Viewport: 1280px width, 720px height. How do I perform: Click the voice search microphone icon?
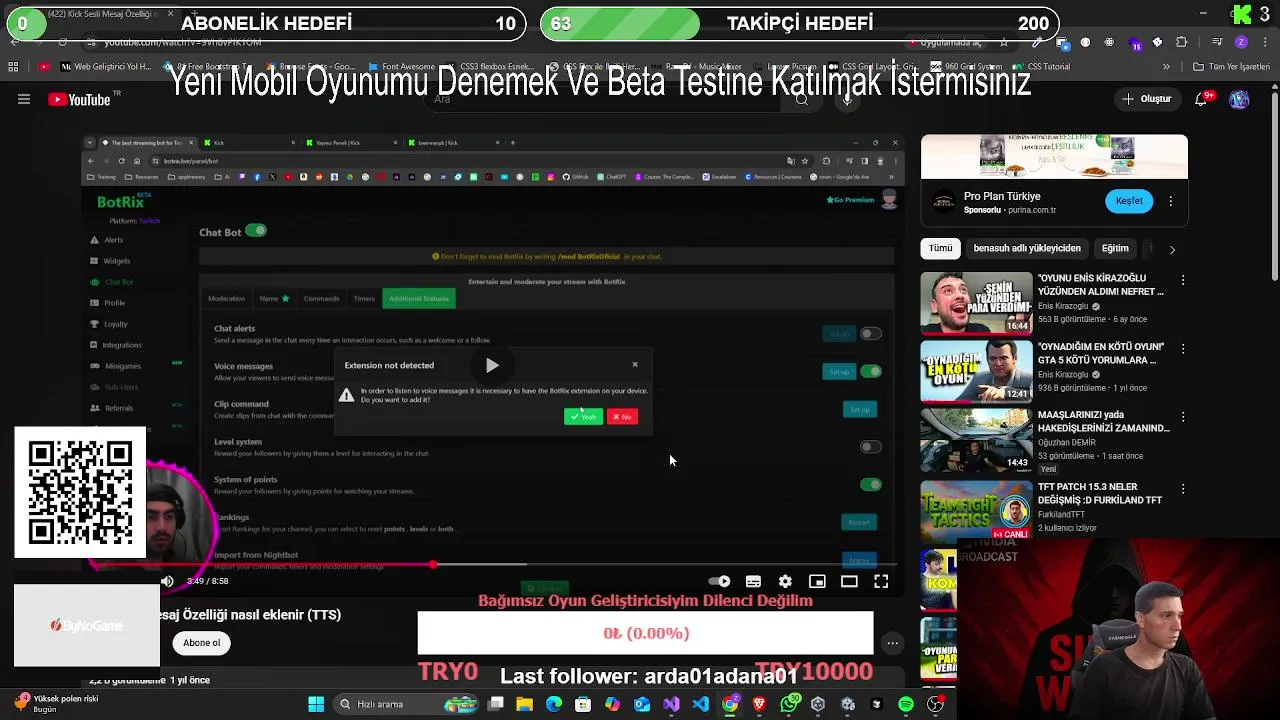847,99
